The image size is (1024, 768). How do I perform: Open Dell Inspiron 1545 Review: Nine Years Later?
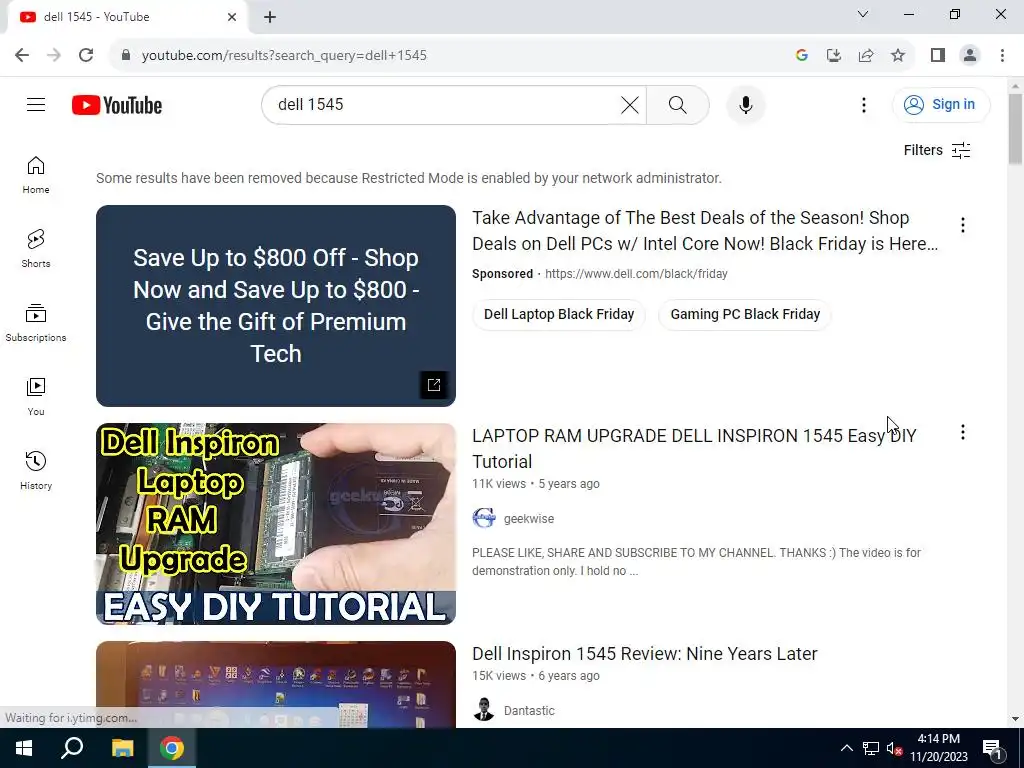pyautogui.click(x=645, y=654)
